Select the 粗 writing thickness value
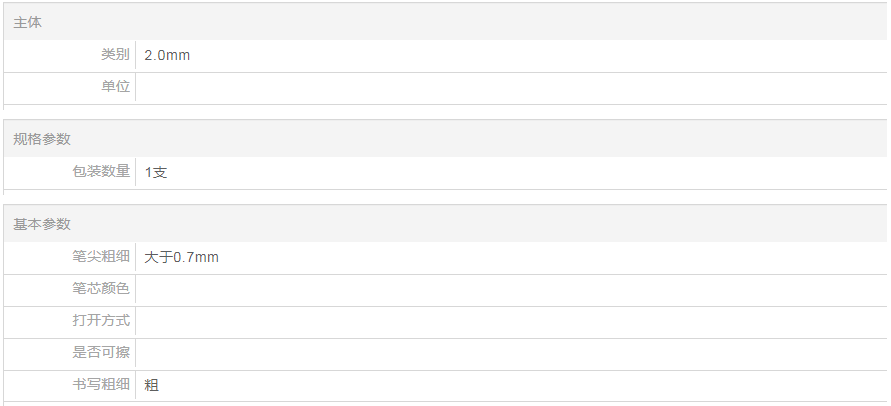 pyautogui.click(x=152, y=386)
